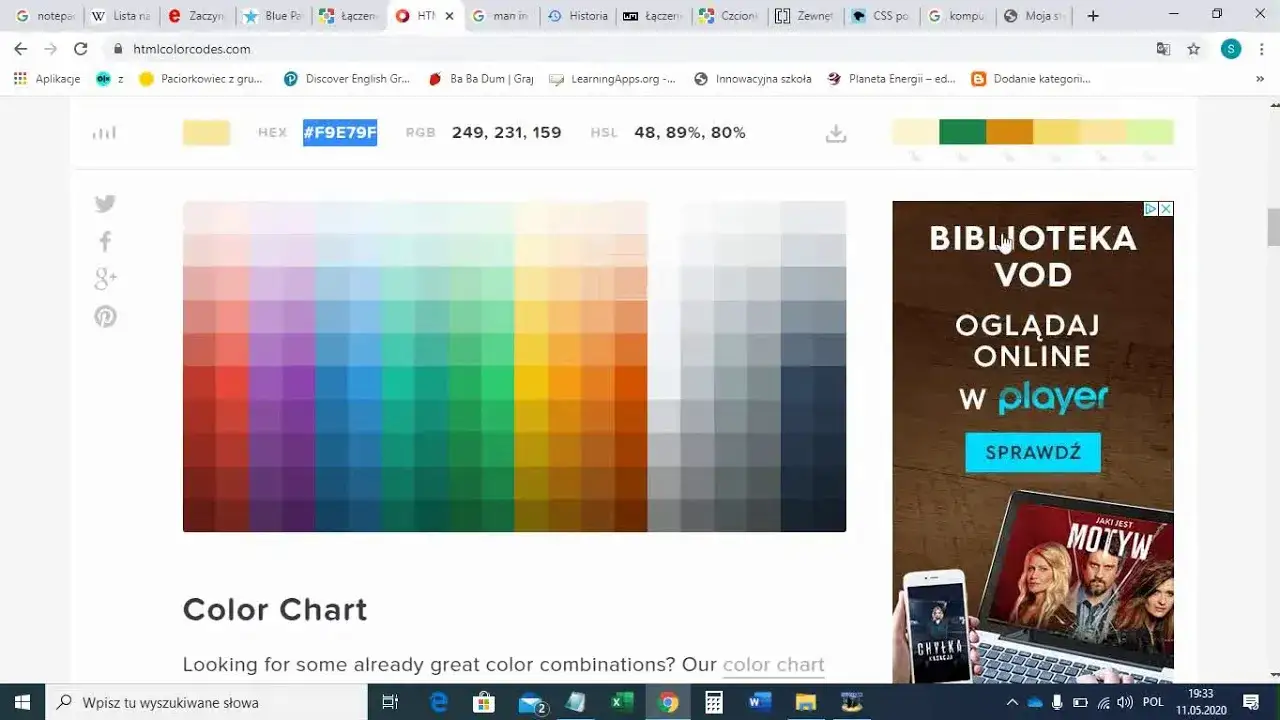Download the color palette
This screenshot has height=720, width=1280.
(836, 132)
